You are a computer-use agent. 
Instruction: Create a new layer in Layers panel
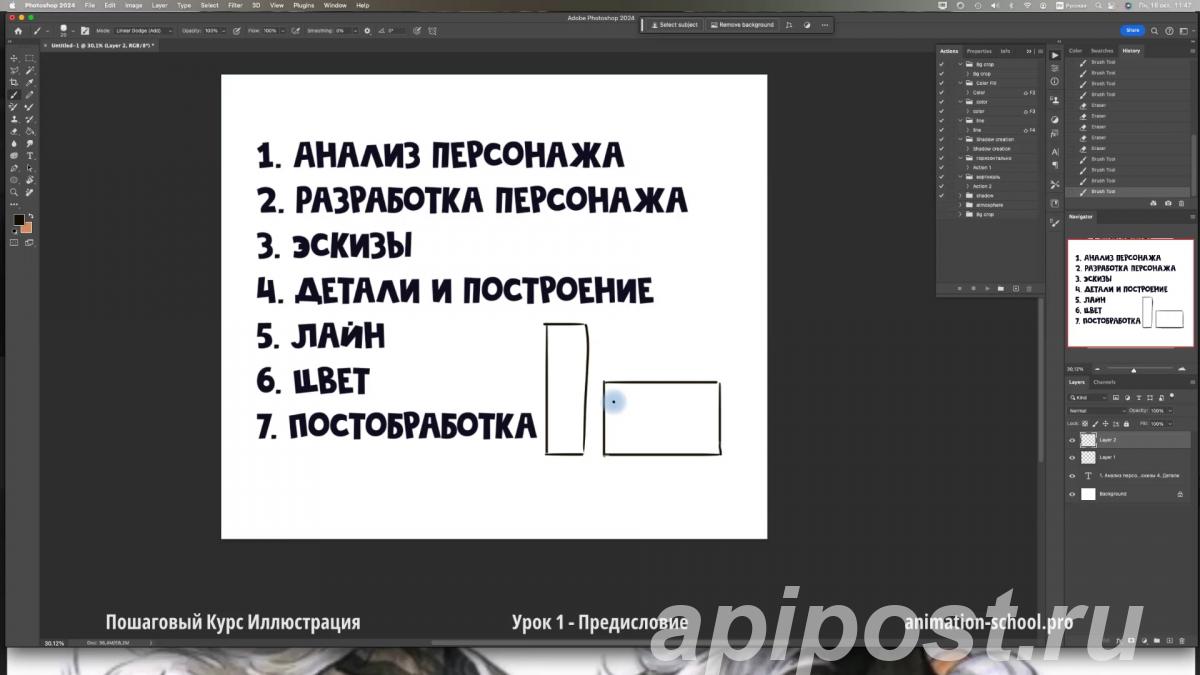[x=1170, y=640]
